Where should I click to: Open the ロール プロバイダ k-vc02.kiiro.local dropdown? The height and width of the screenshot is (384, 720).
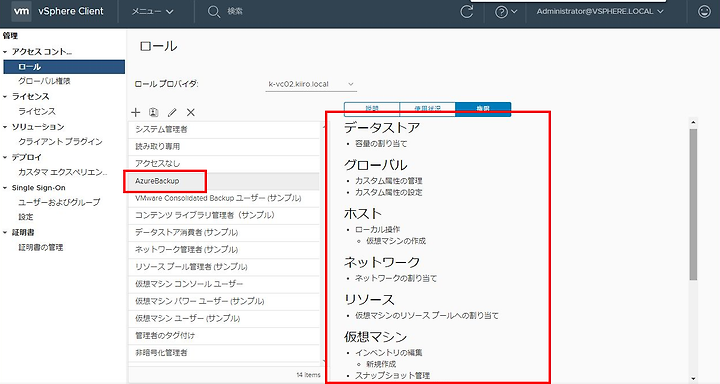tap(311, 84)
